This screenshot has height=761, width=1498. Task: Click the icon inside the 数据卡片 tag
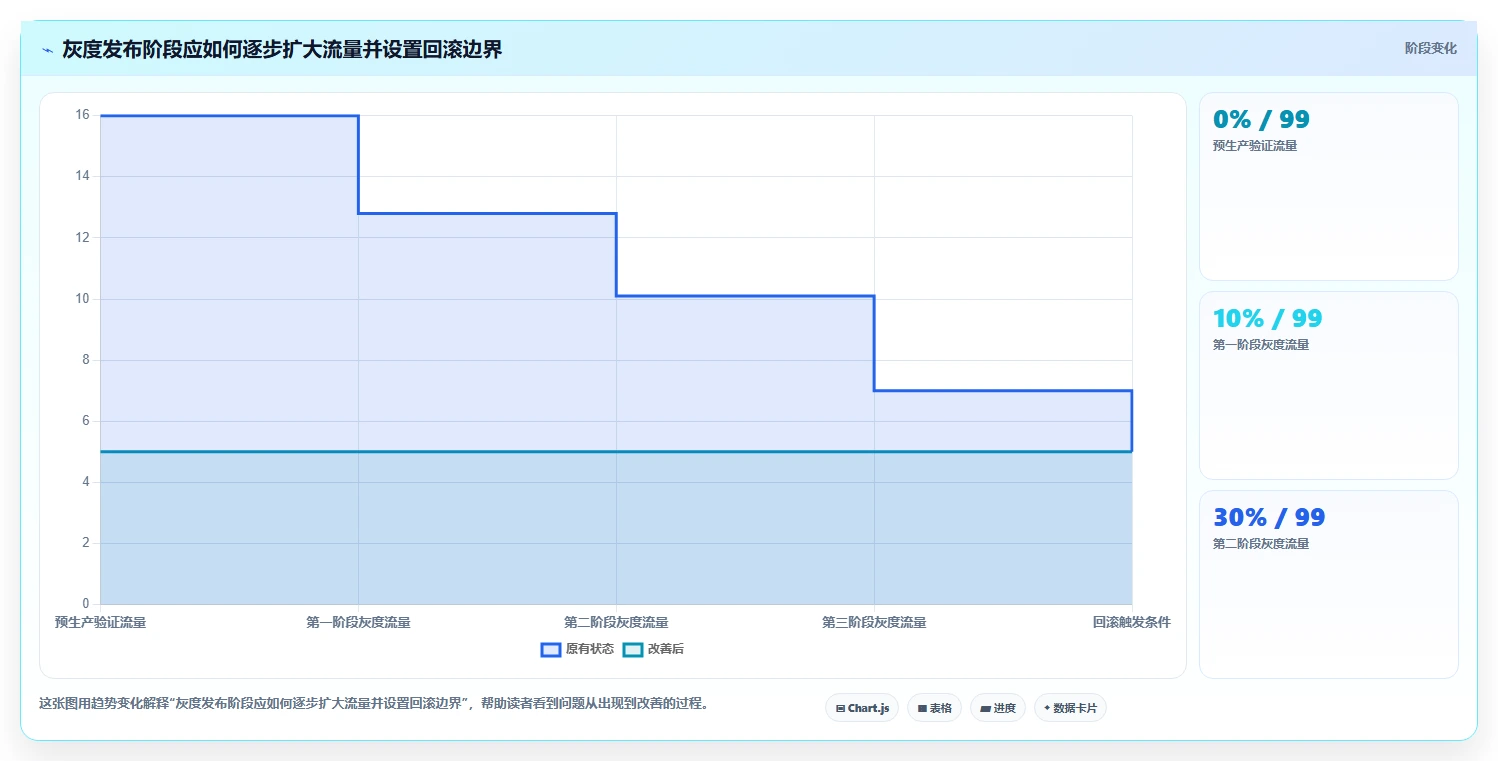pyautogui.click(x=1047, y=708)
